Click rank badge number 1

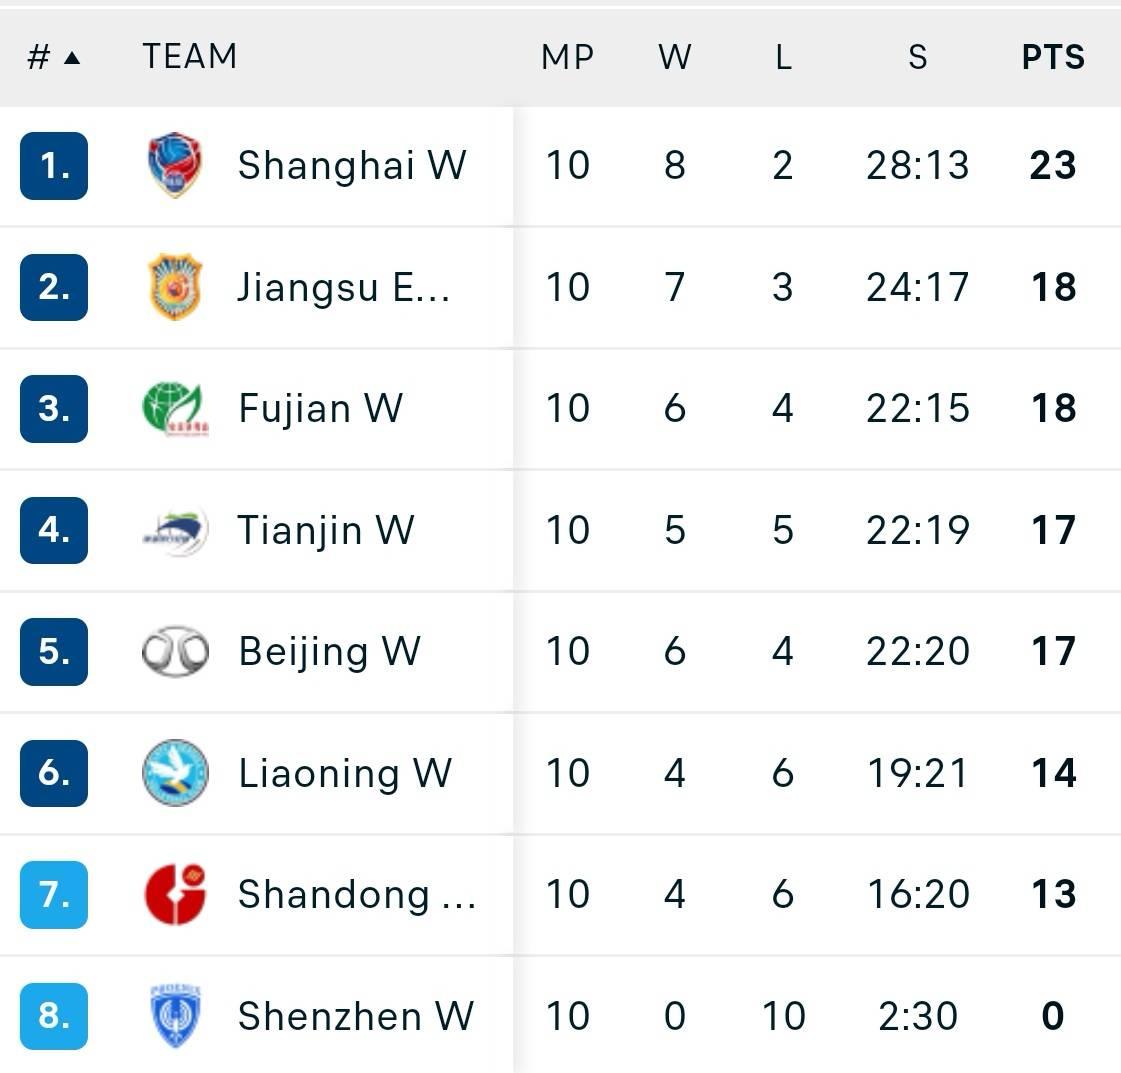(x=54, y=165)
